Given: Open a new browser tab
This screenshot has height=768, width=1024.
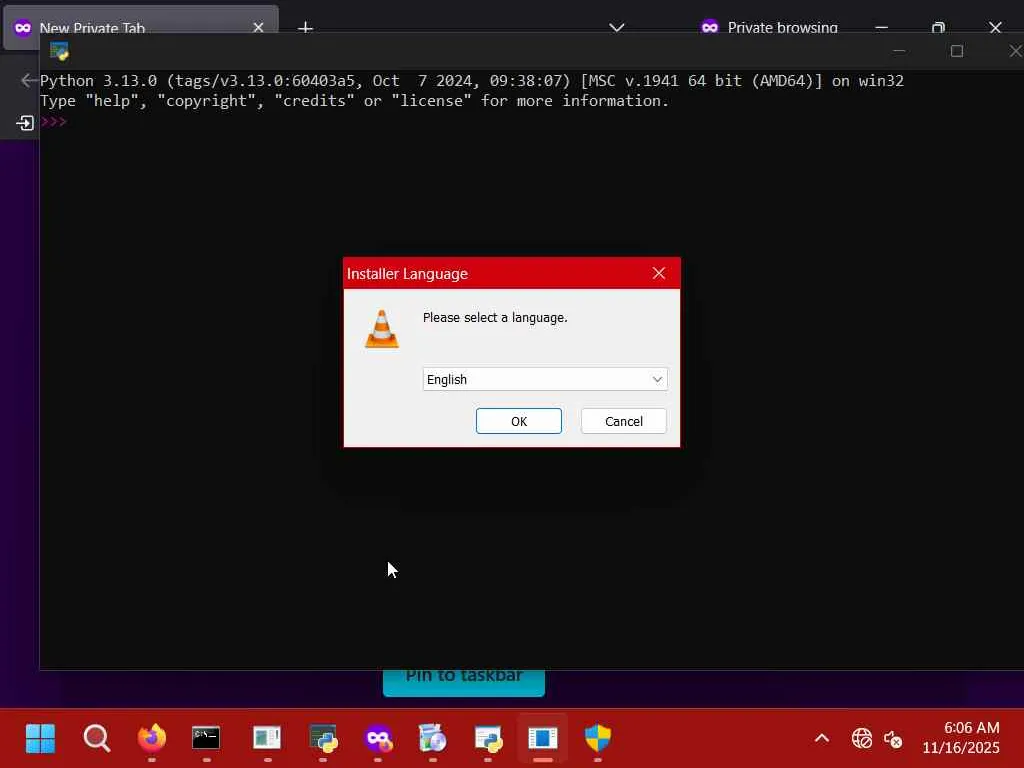Looking at the screenshot, I should [305, 27].
